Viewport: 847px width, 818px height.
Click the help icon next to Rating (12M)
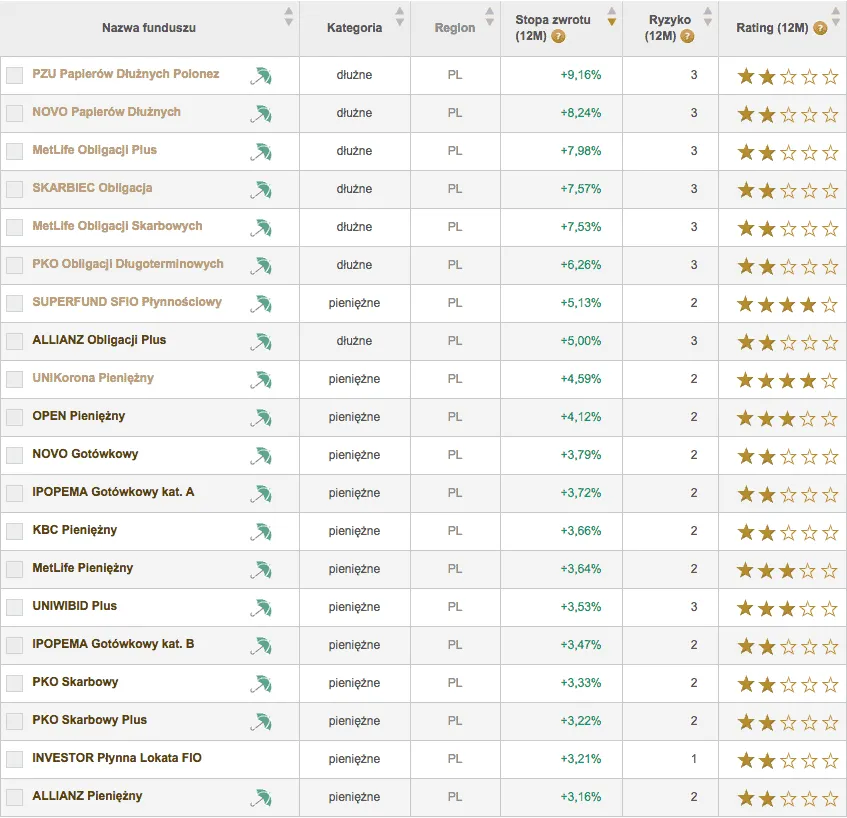click(x=820, y=28)
